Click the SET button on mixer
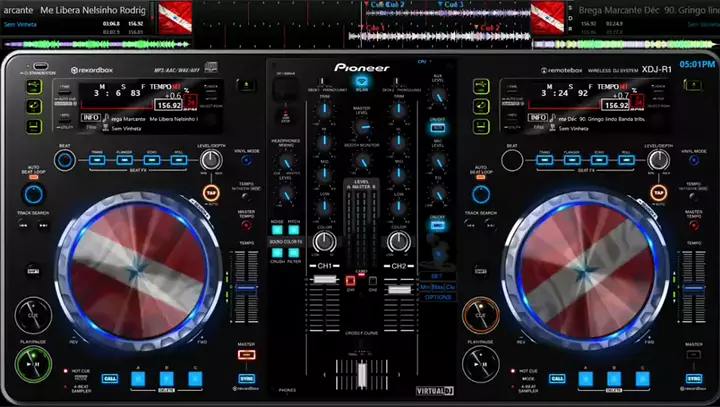 437,276
